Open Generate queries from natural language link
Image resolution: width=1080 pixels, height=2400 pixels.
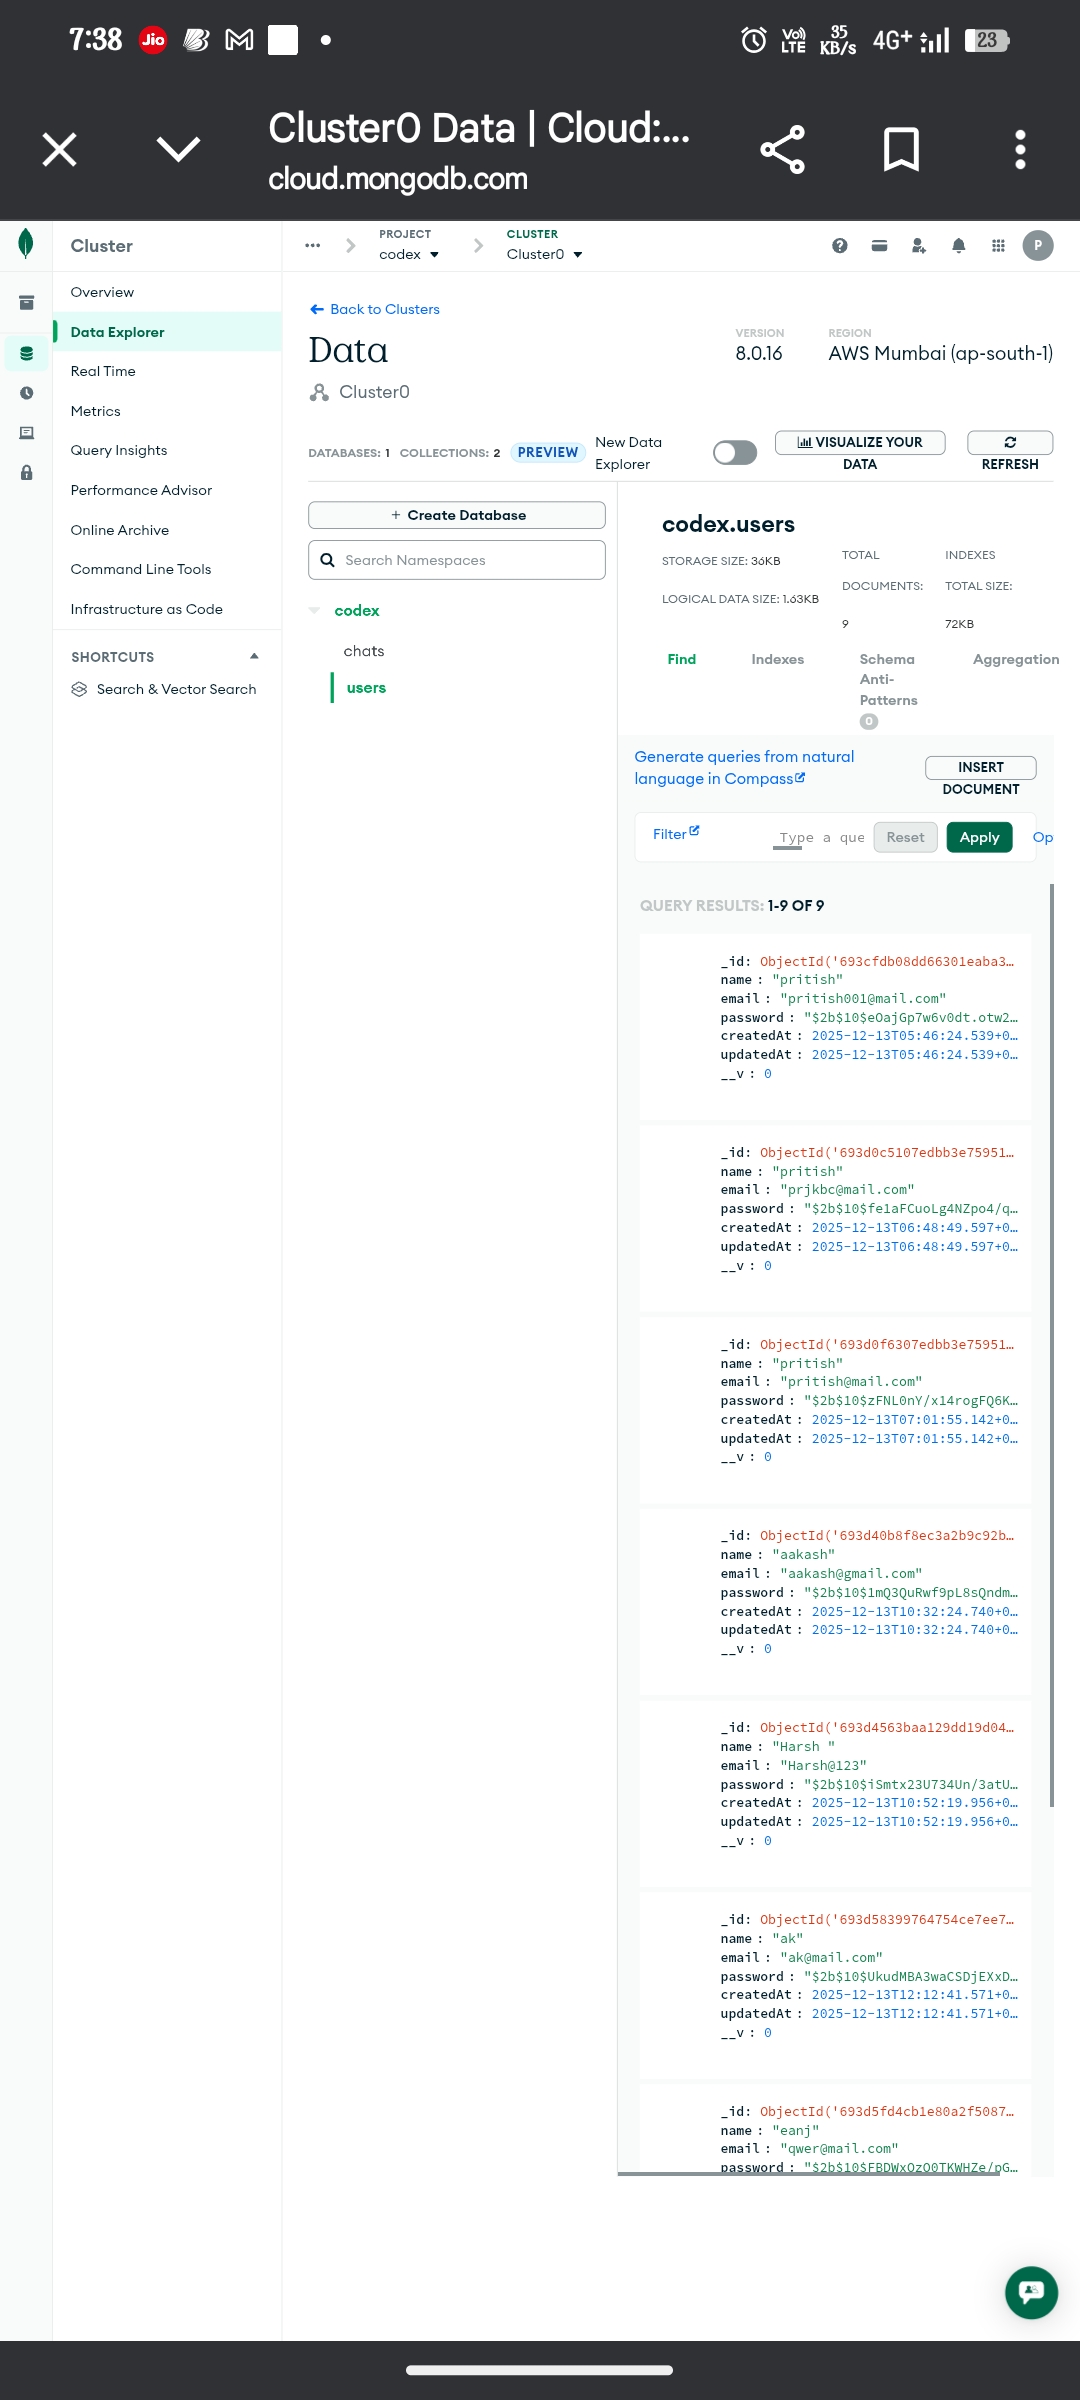tap(744, 768)
